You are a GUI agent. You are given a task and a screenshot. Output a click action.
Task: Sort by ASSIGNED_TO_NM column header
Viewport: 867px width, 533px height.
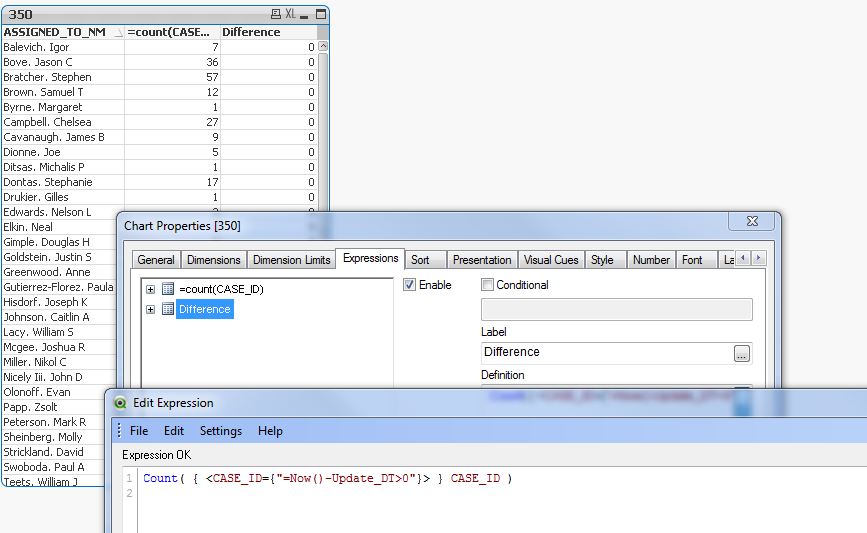point(54,32)
